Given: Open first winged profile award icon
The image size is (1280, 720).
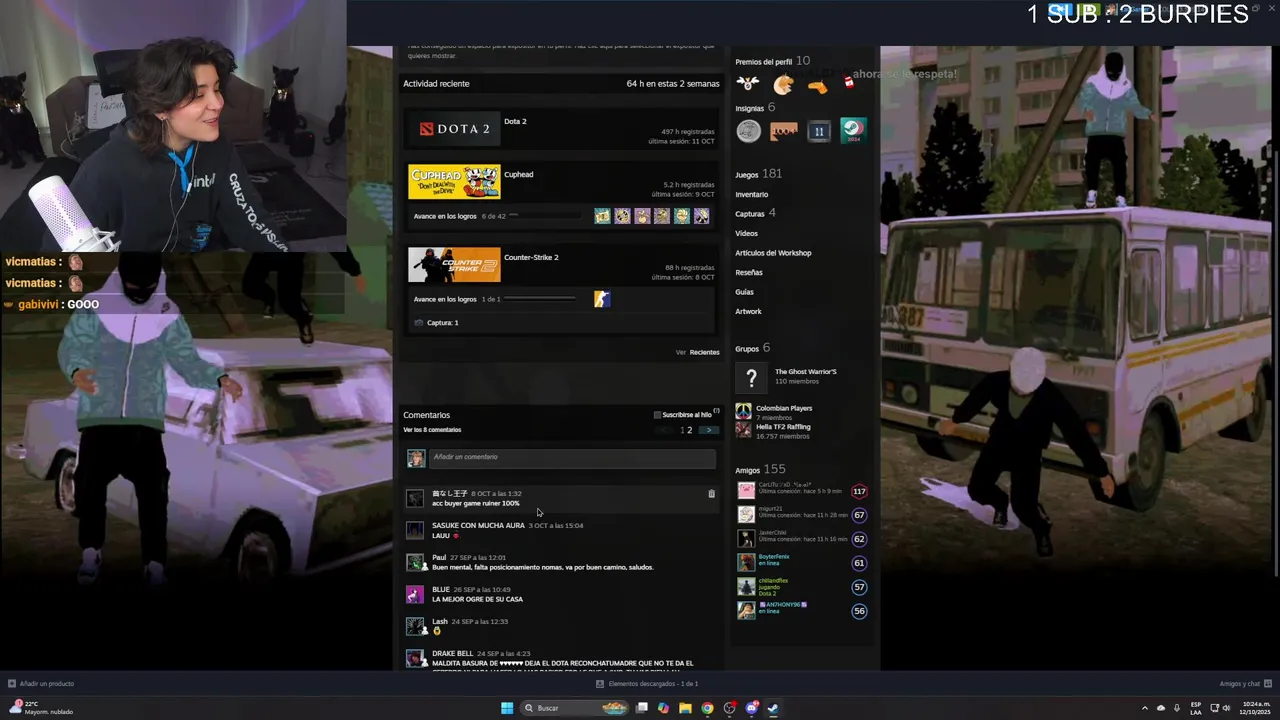Looking at the screenshot, I should [x=748, y=84].
